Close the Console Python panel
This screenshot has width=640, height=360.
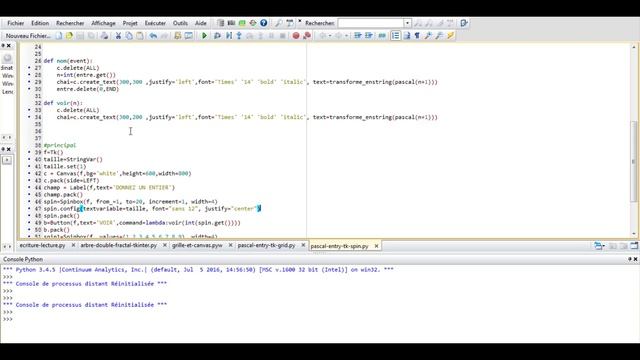coord(636,259)
